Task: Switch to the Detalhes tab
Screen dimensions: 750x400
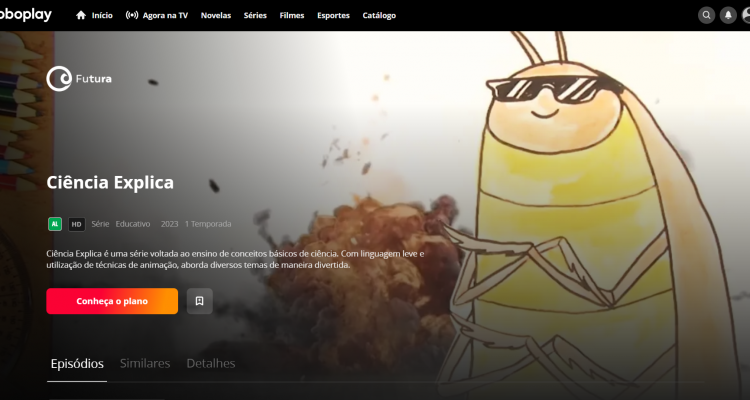Action: [210, 364]
